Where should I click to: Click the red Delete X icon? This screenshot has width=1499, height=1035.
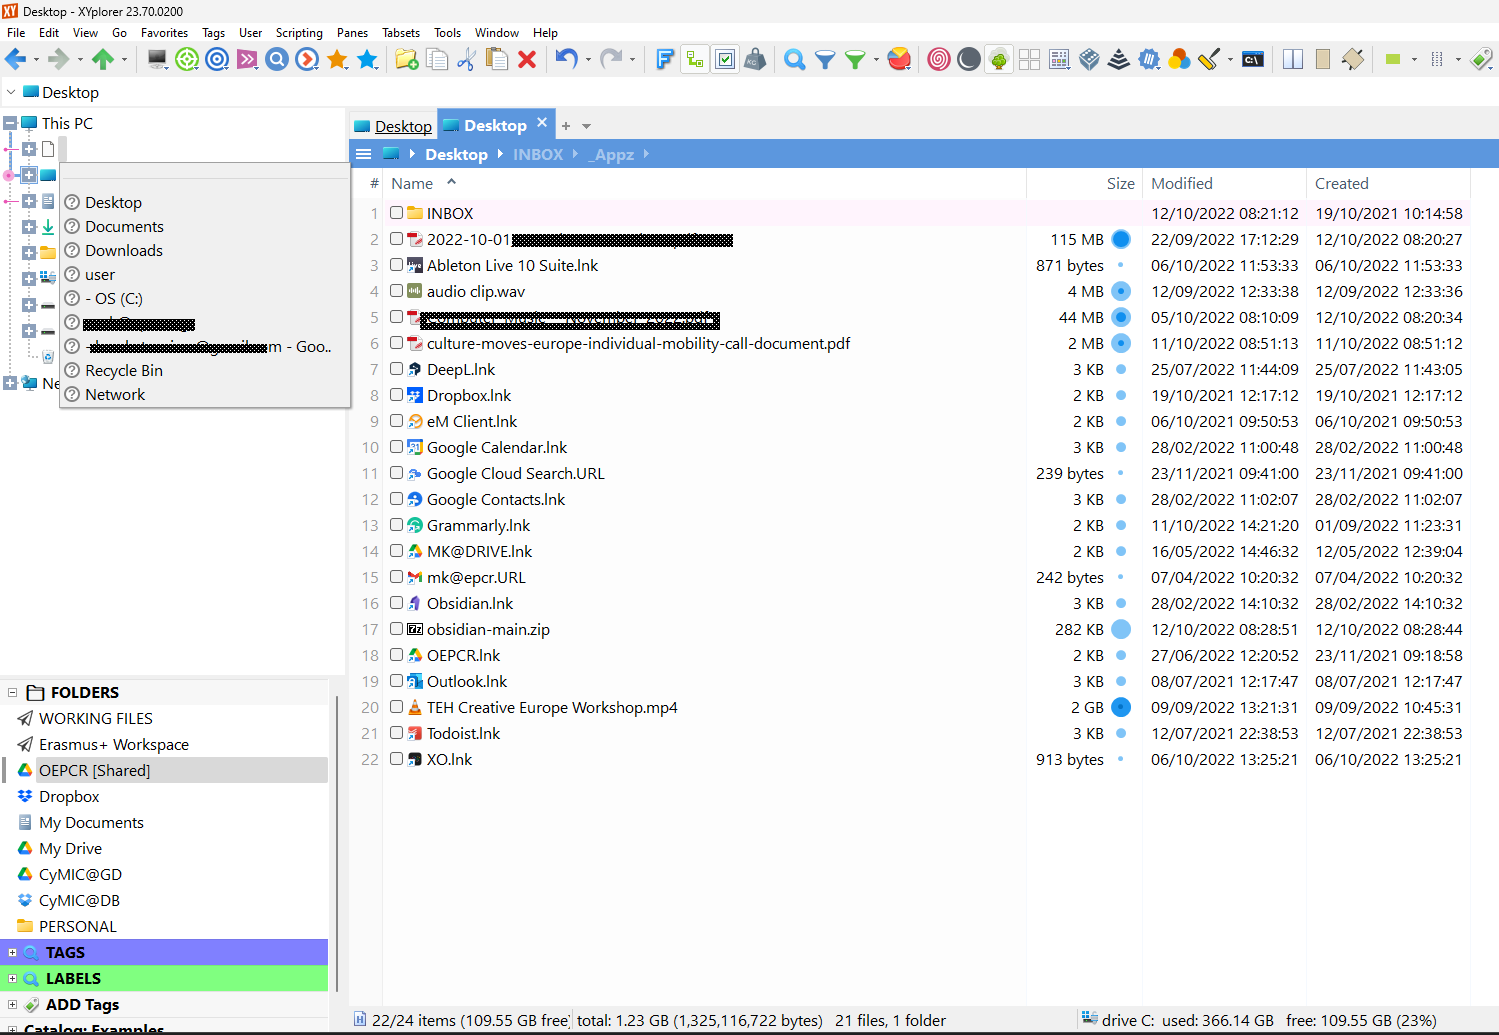(527, 60)
